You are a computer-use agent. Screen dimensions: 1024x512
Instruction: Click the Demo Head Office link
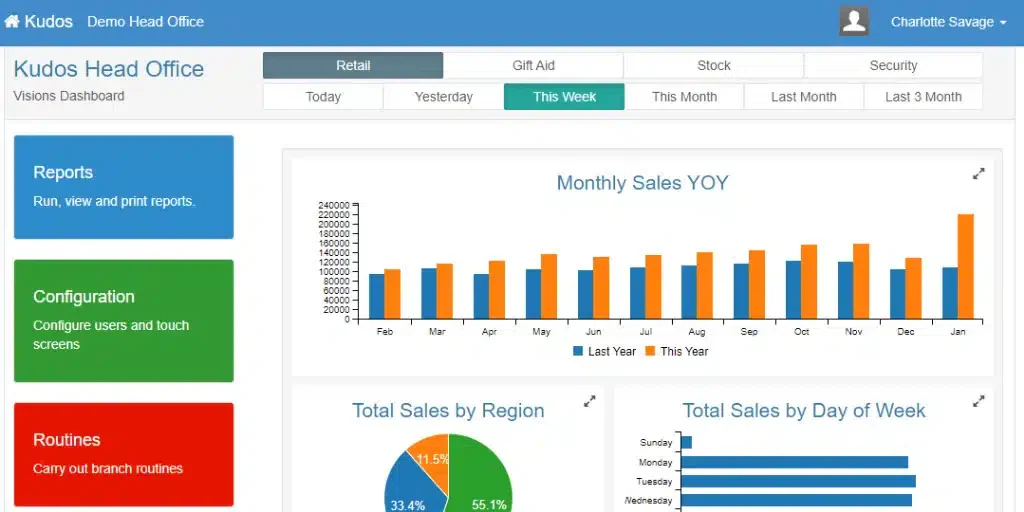(x=146, y=22)
